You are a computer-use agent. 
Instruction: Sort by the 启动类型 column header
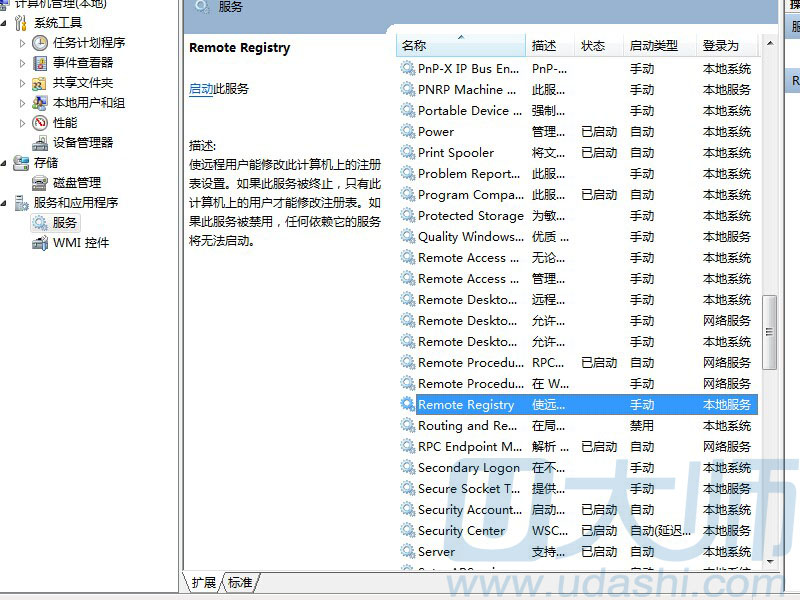pyautogui.click(x=653, y=46)
